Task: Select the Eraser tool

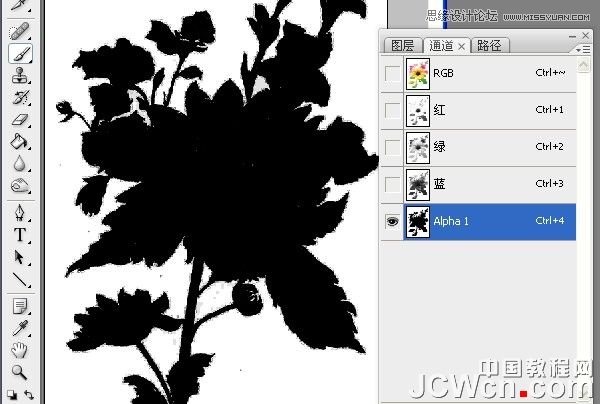Action: 20,120
